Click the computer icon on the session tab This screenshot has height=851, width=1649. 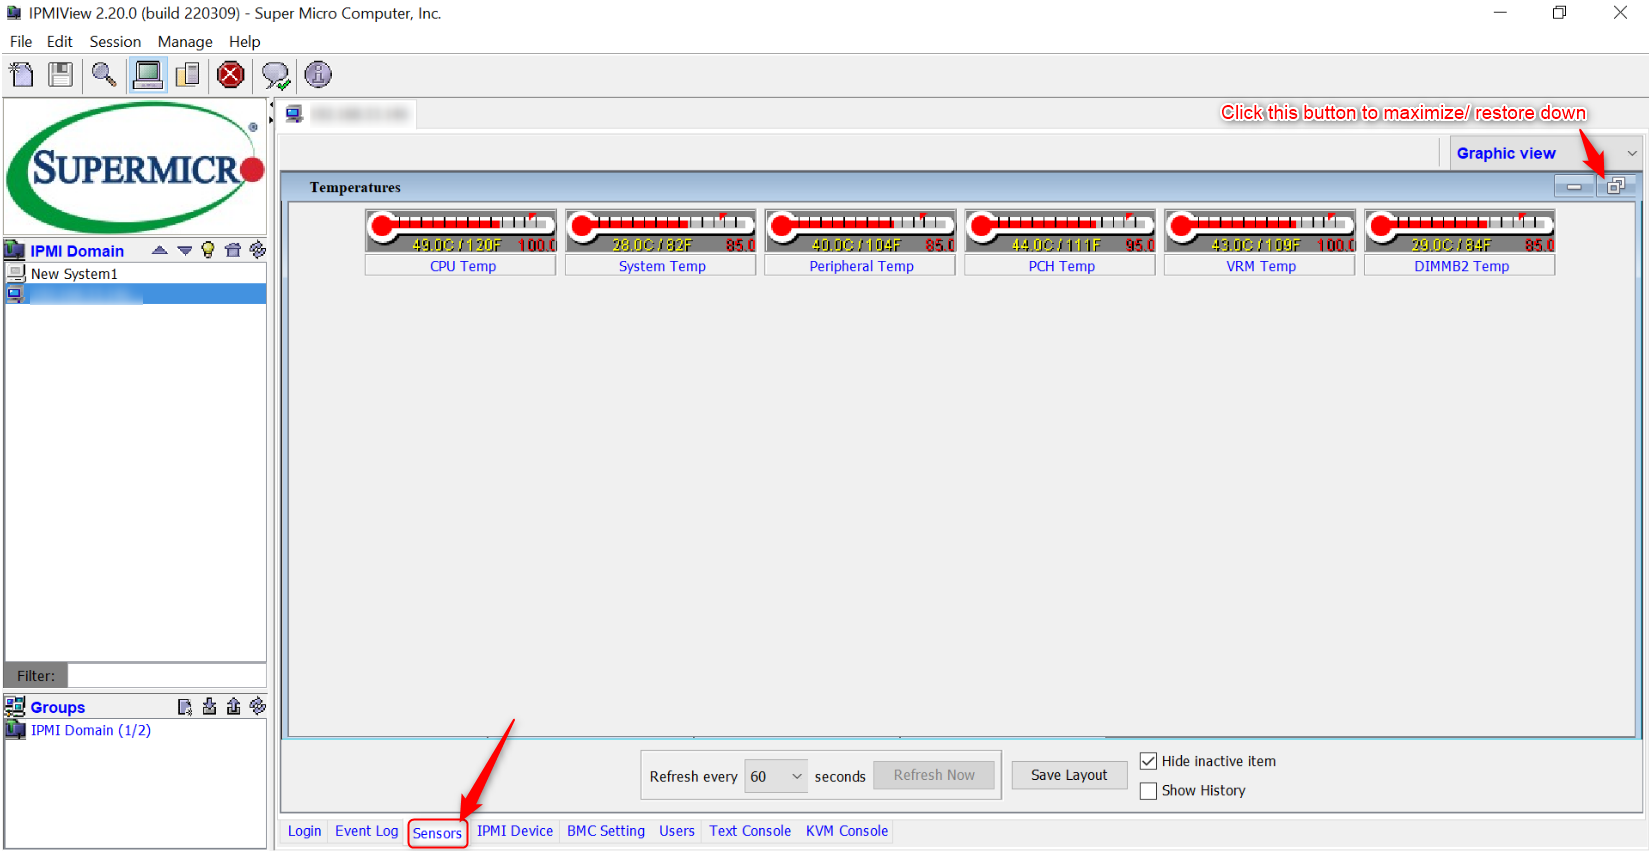point(294,114)
